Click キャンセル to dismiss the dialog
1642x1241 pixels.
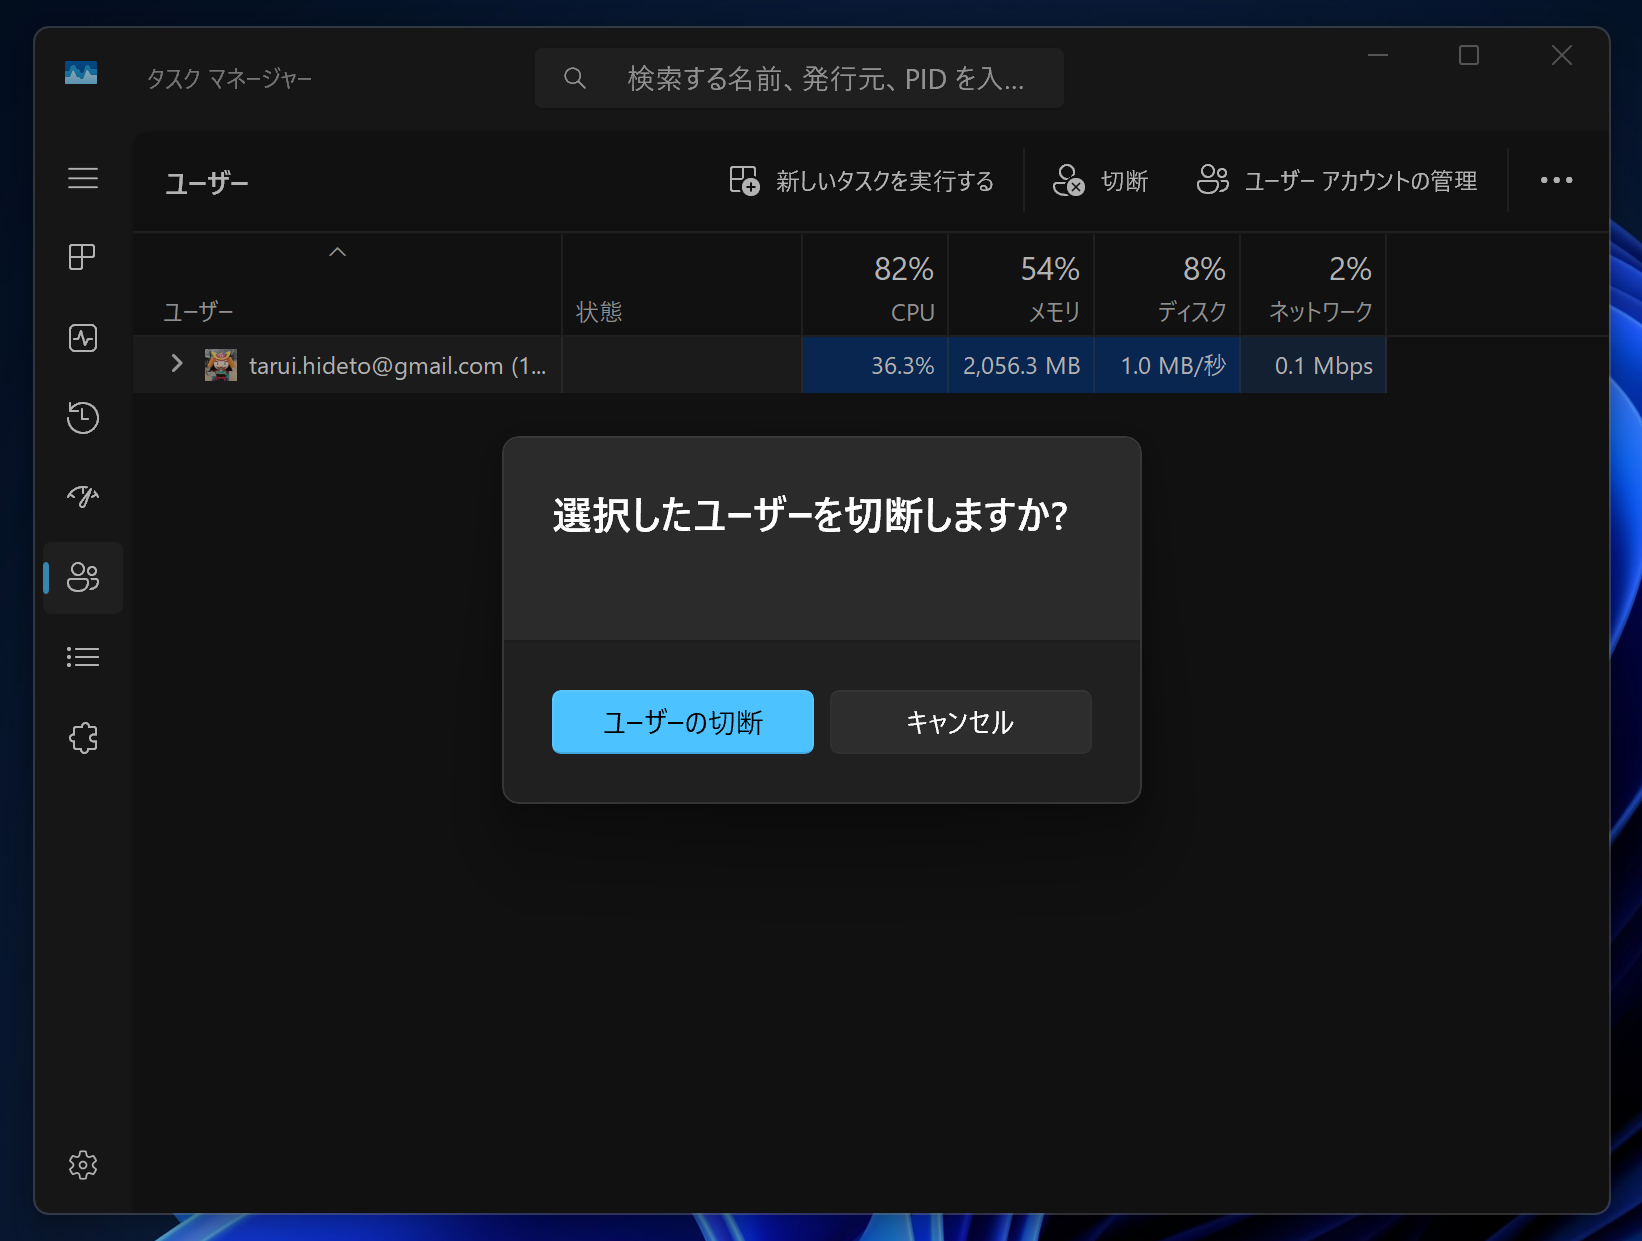click(x=959, y=721)
